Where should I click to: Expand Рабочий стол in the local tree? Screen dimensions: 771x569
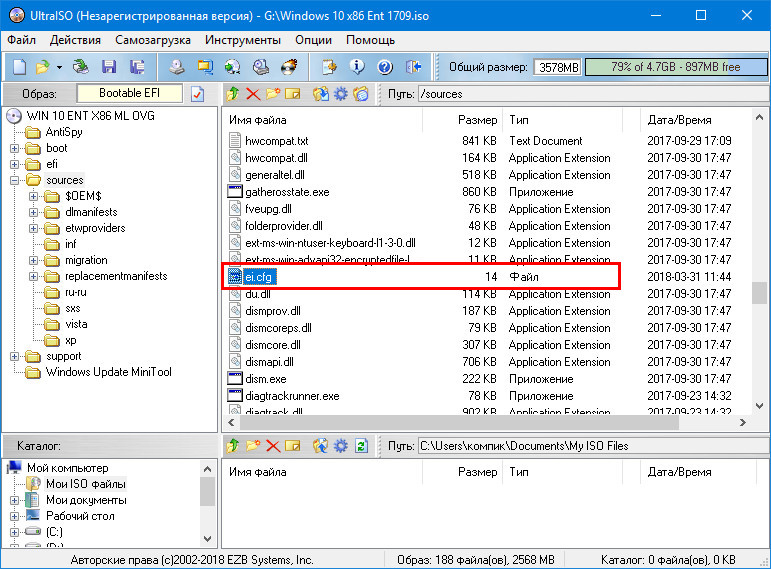point(15,516)
